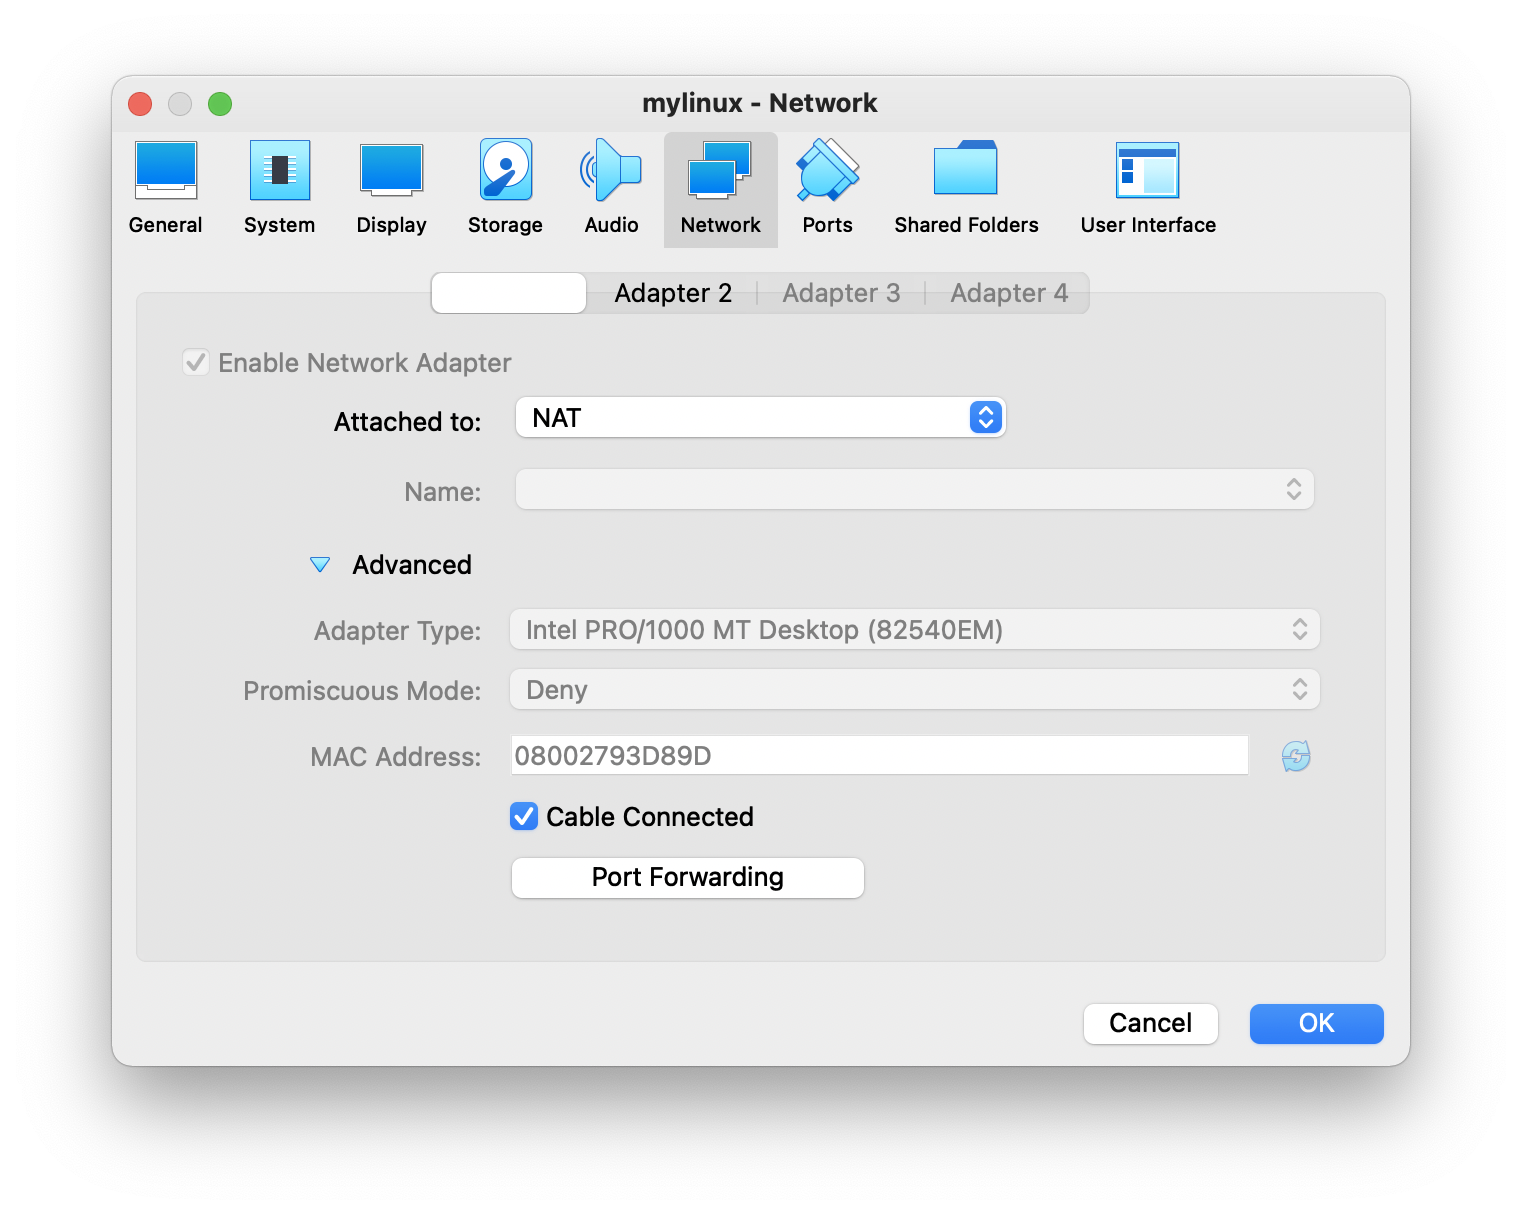Open the Shared Folders settings section
Screen dimensions: 1522x1214
pyautogui.click(x=966, y=189)
